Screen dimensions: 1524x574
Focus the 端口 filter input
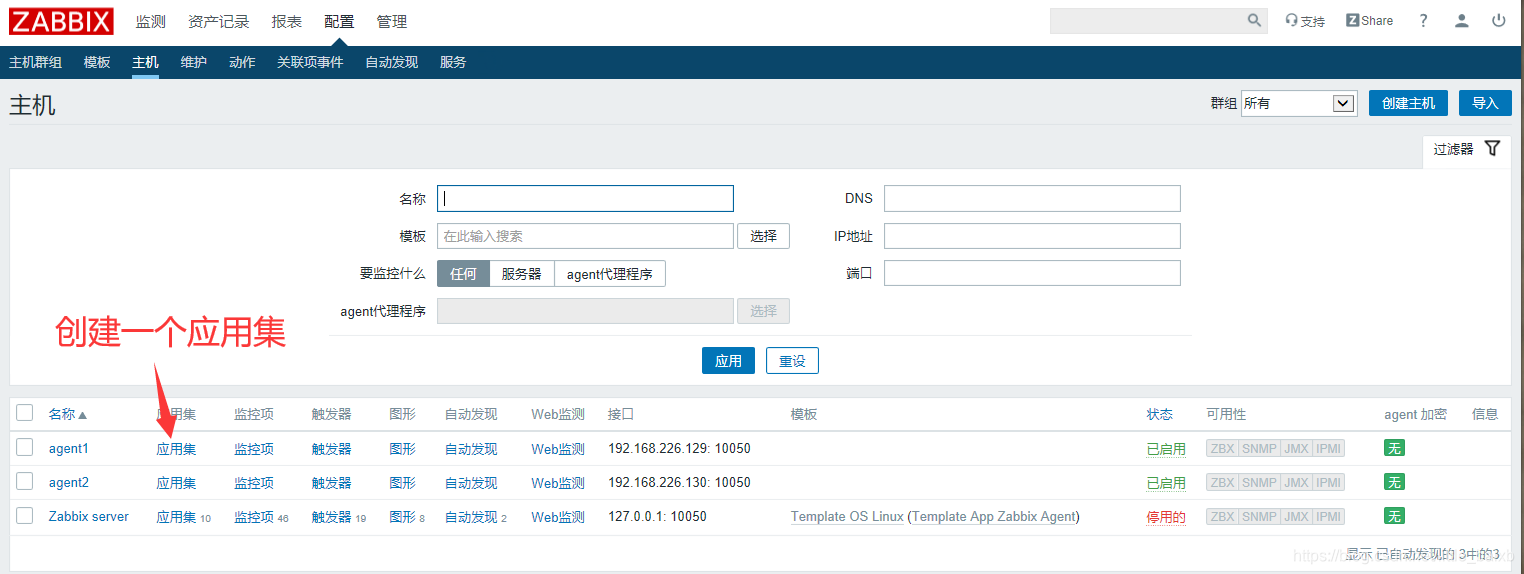click(1032, 273)
